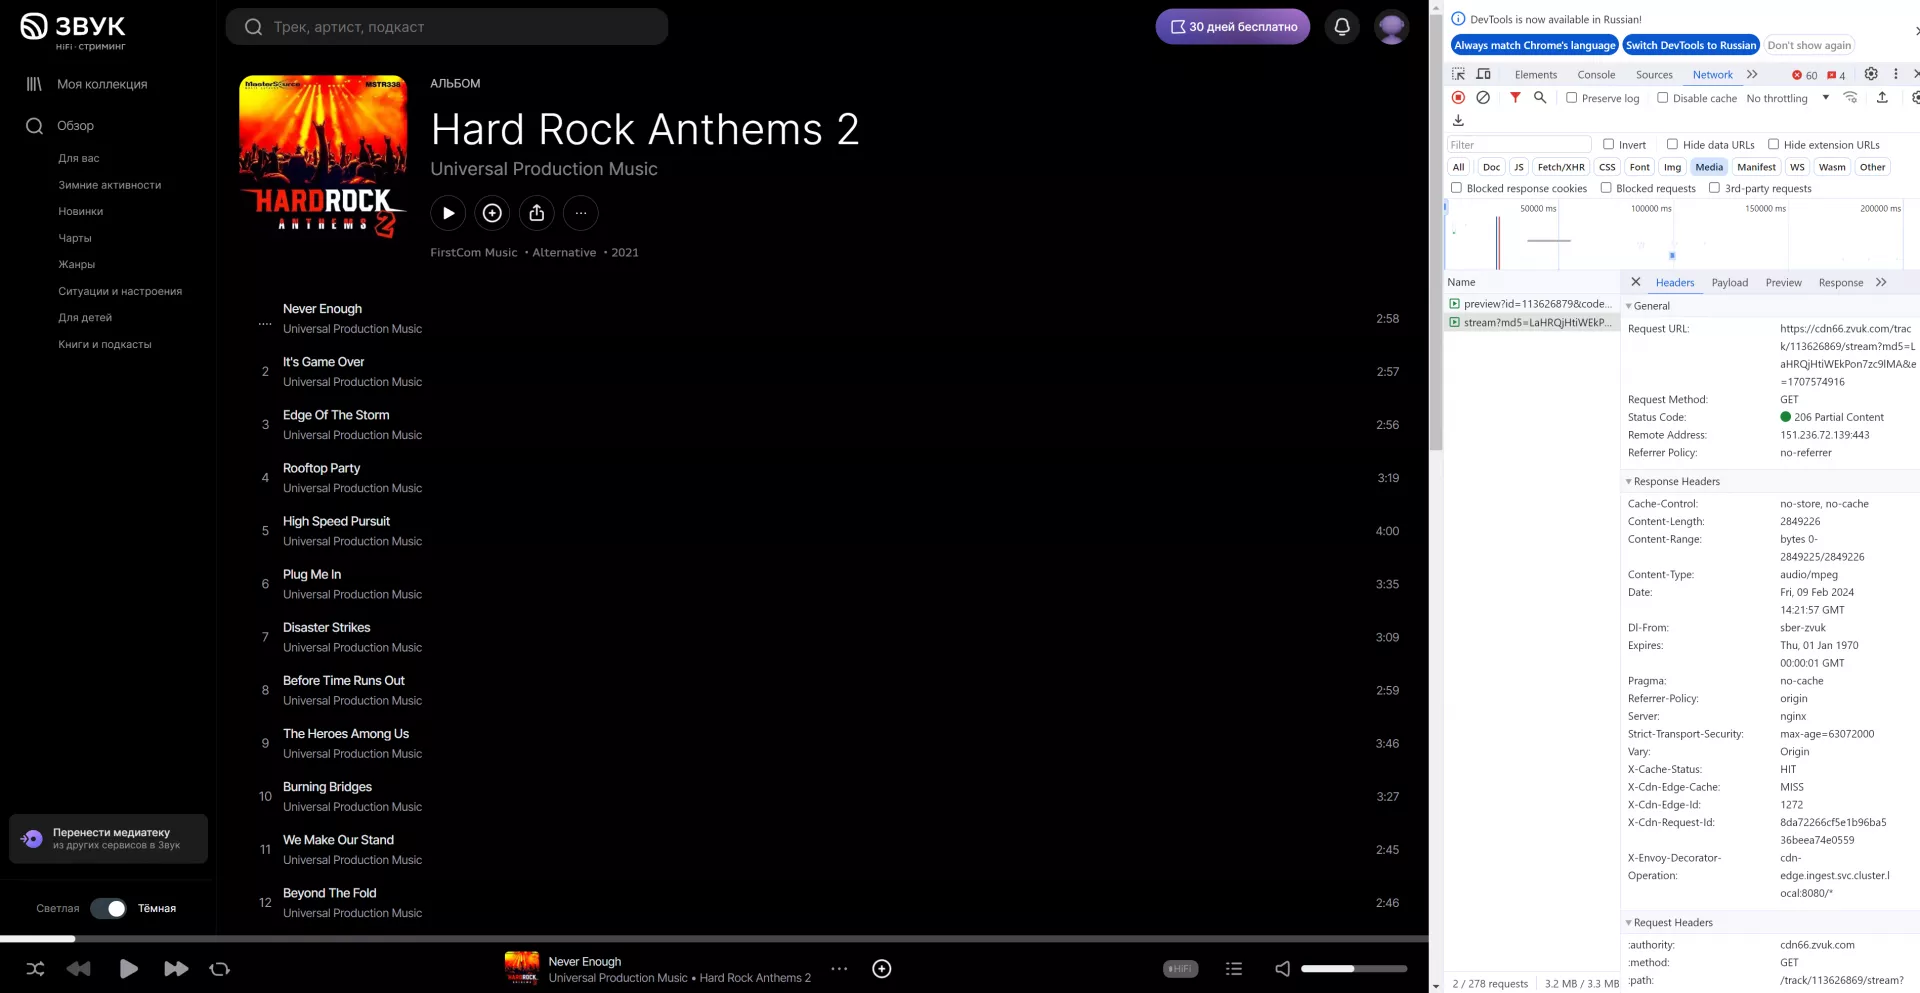1920x993 pixels.
Task: Click the album cover thumbnail
Action: click(x=323, y=157)
